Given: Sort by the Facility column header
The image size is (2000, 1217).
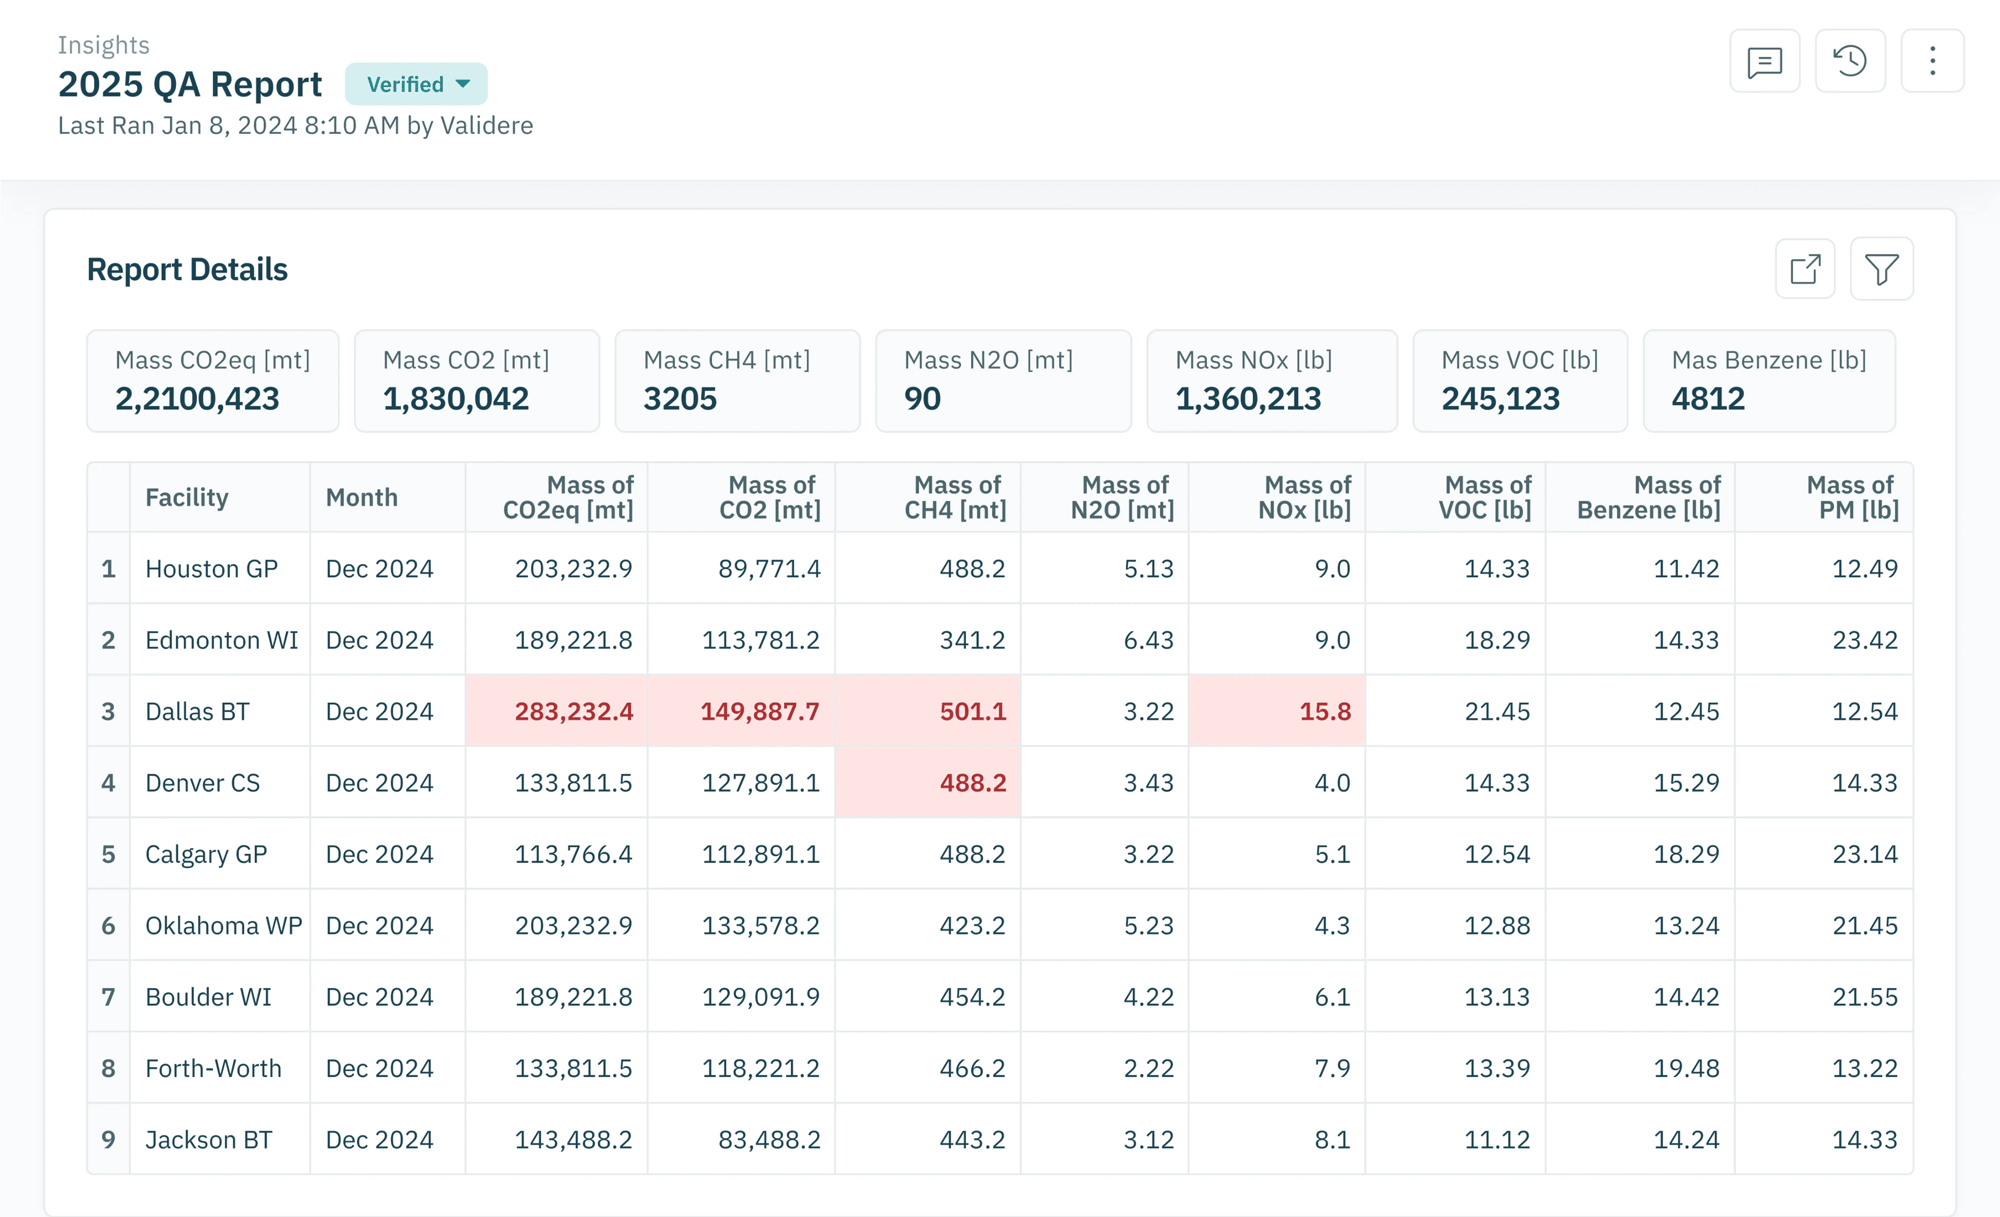Looking at the screenshot, I should (x=187, y=497).
